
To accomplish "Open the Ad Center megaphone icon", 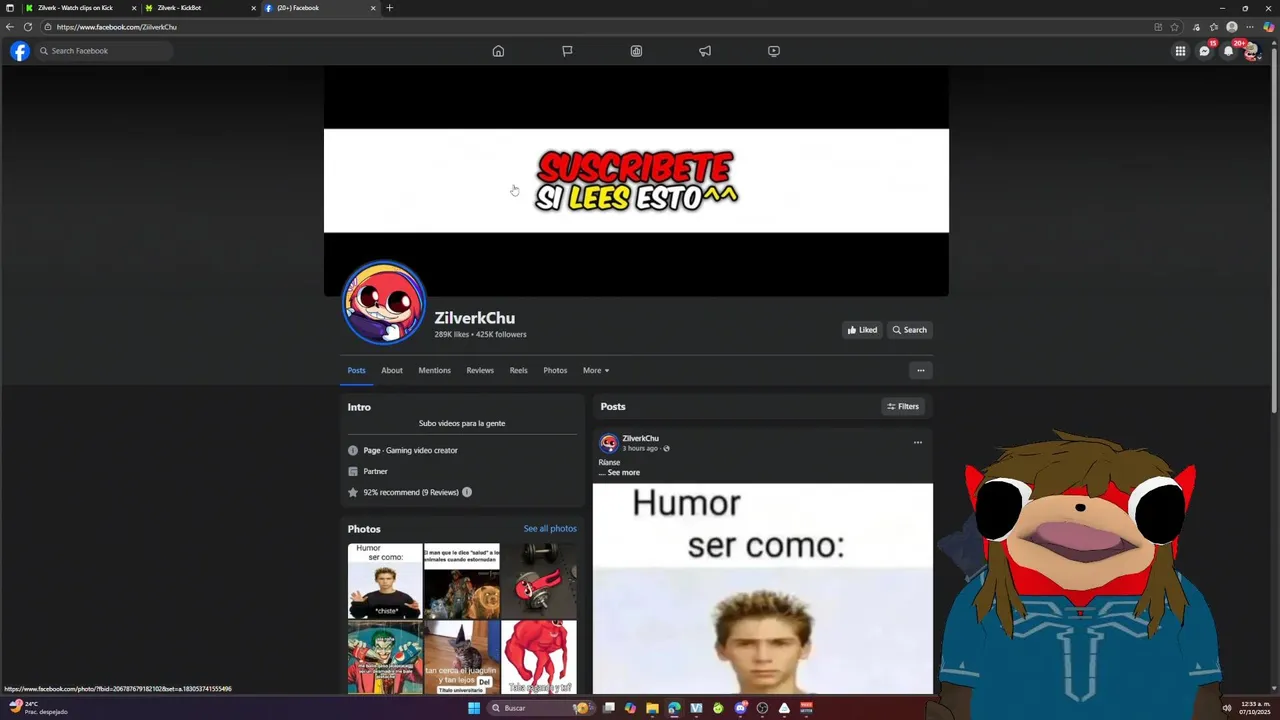I will [x=705, y=51].
